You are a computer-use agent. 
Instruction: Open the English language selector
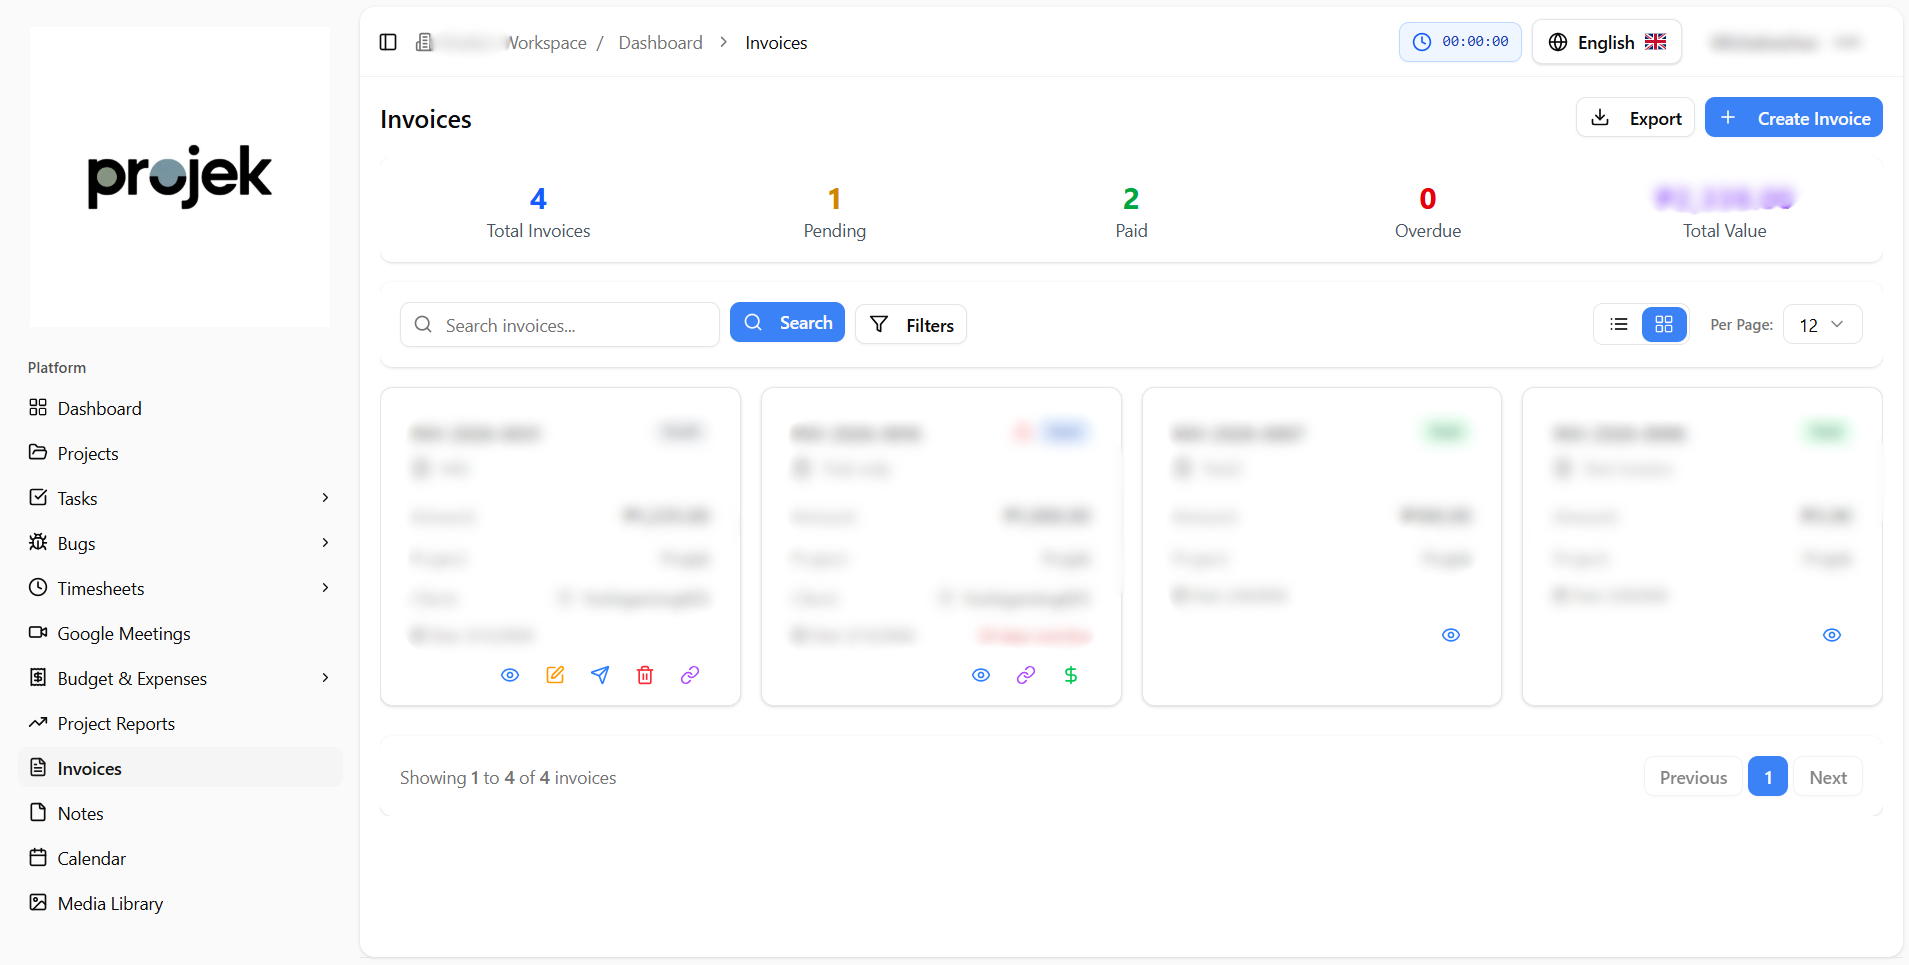1606,42
